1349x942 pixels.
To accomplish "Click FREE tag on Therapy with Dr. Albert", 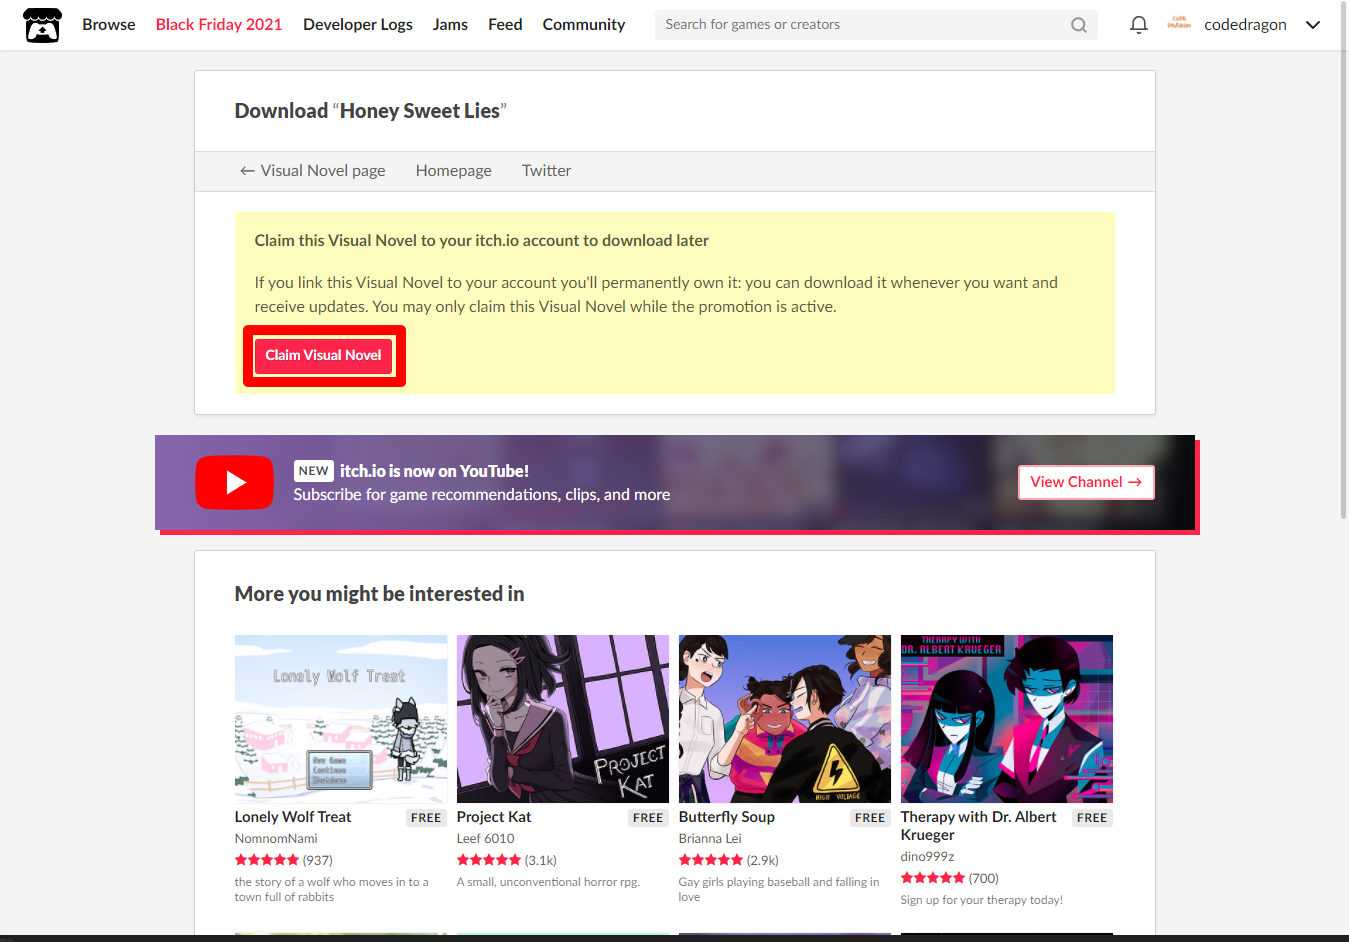I will pos(1092,818).
